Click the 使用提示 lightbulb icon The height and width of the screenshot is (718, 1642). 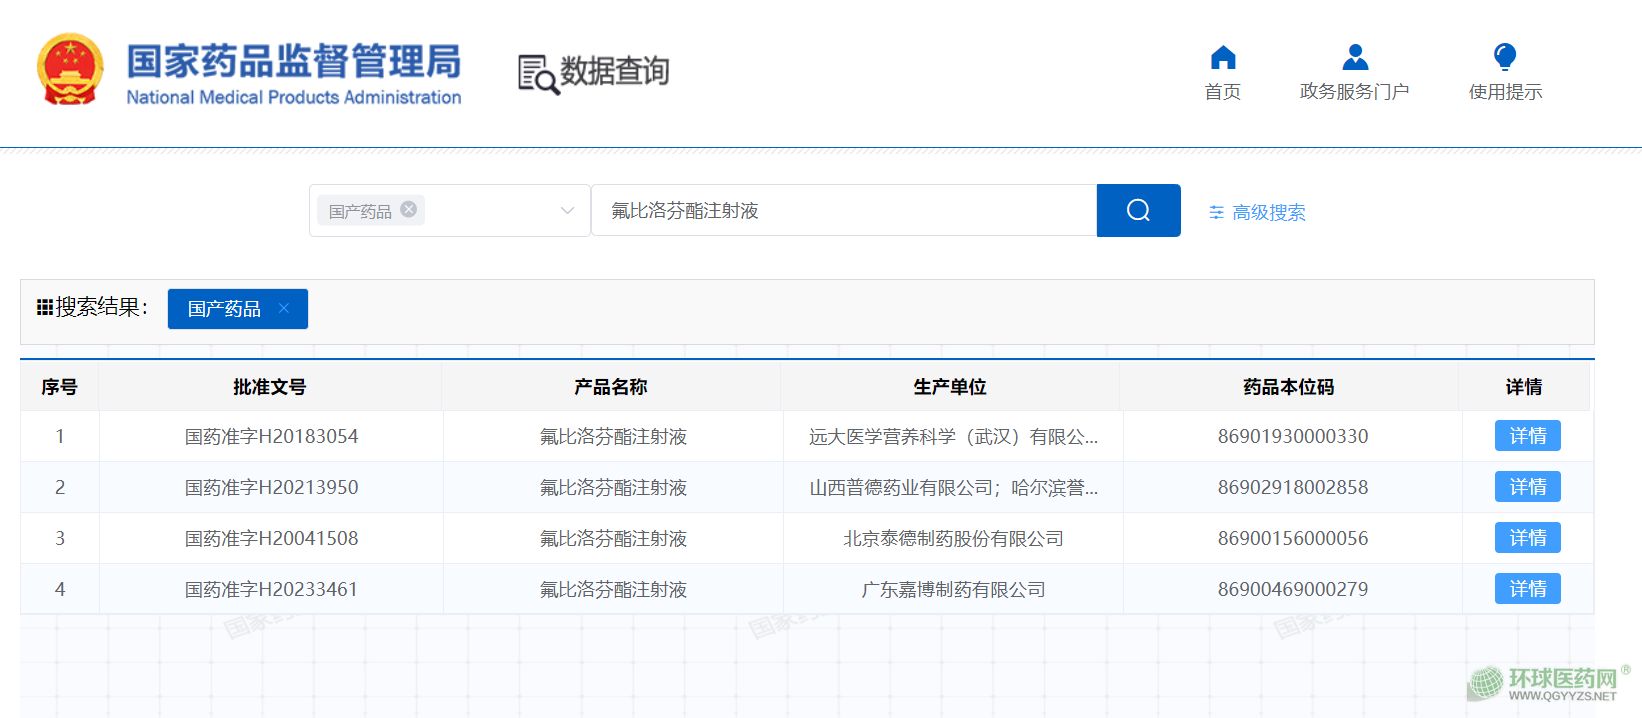click(1504, 58)
